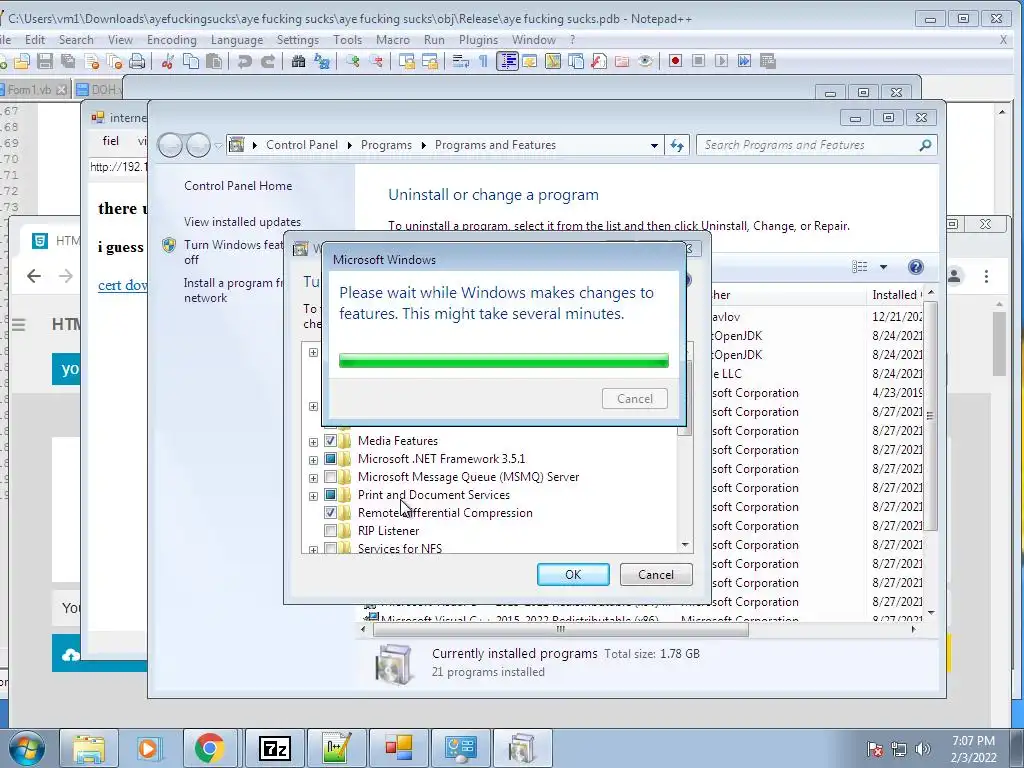Enable the RIP Listener checkbox
This screenshot has width=1024, height=768.
330,530
